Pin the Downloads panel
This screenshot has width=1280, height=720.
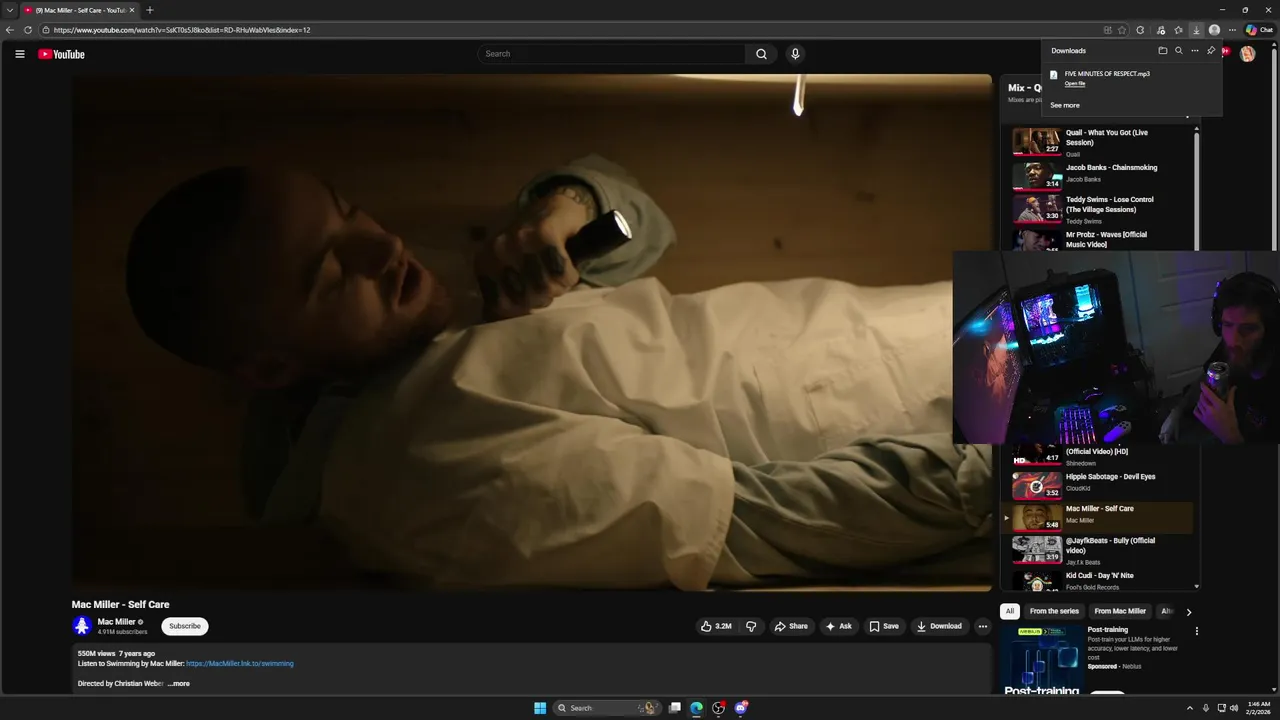click(1210, 50)
